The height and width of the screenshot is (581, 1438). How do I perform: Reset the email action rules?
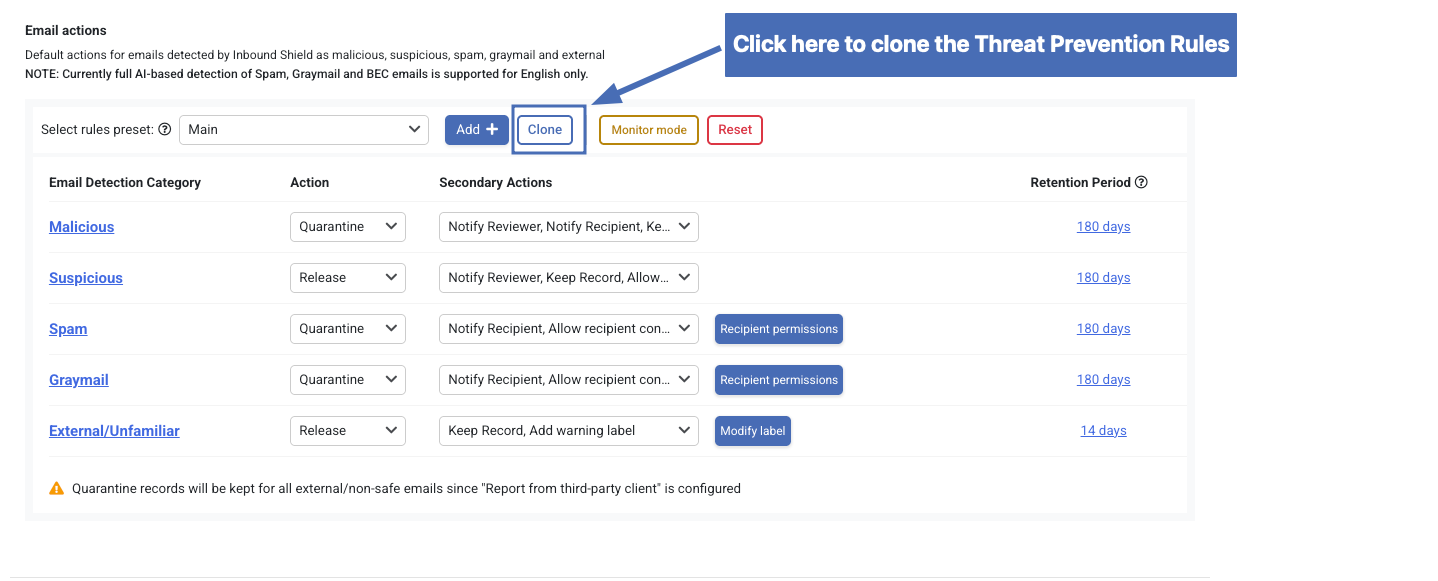tap(735, 130)
